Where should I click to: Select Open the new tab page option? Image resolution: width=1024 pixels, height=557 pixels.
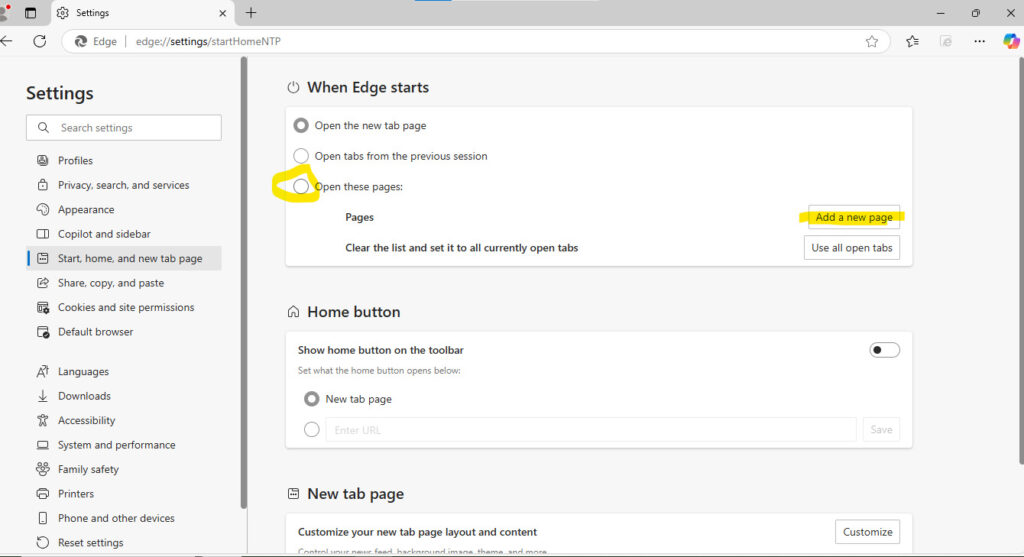click(300, 125)
